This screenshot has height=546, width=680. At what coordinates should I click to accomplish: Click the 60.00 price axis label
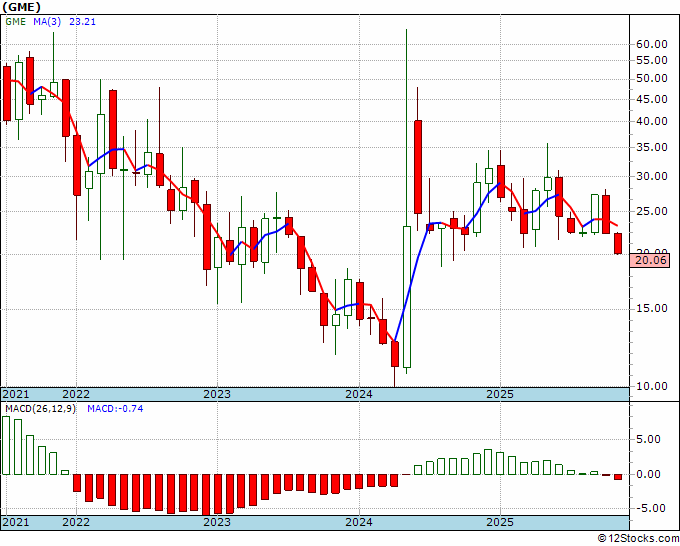[651, 44]
